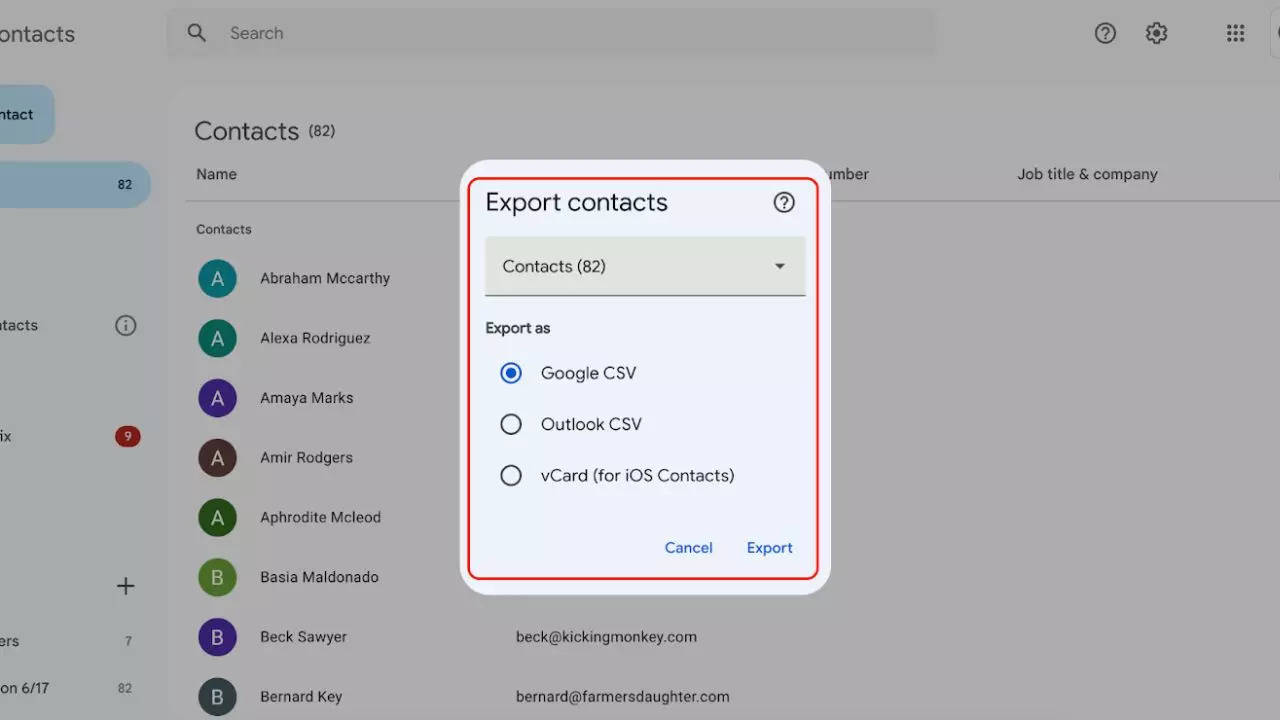The image size is (1280, 720).
Task: Click email beck@kickingmonkey.com
Action: pos(606,637)
